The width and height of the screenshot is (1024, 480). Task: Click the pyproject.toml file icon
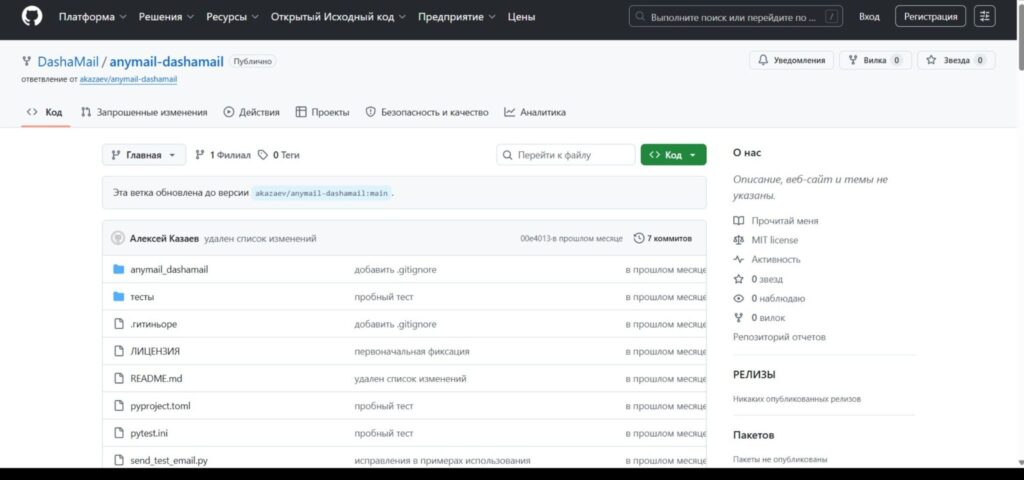[x=118, y=406]
